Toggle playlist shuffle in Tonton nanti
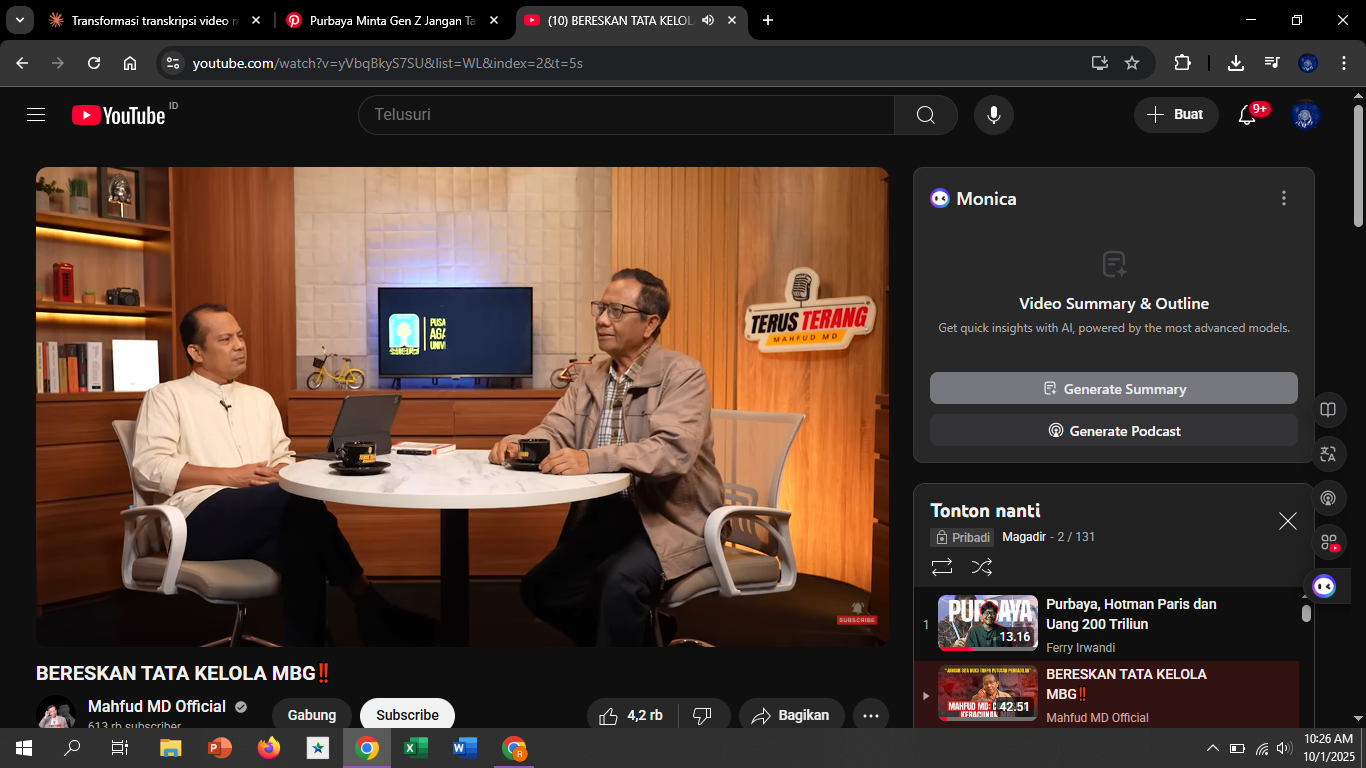This screenshot has height=768, width=1366. (x=982, y=567)
